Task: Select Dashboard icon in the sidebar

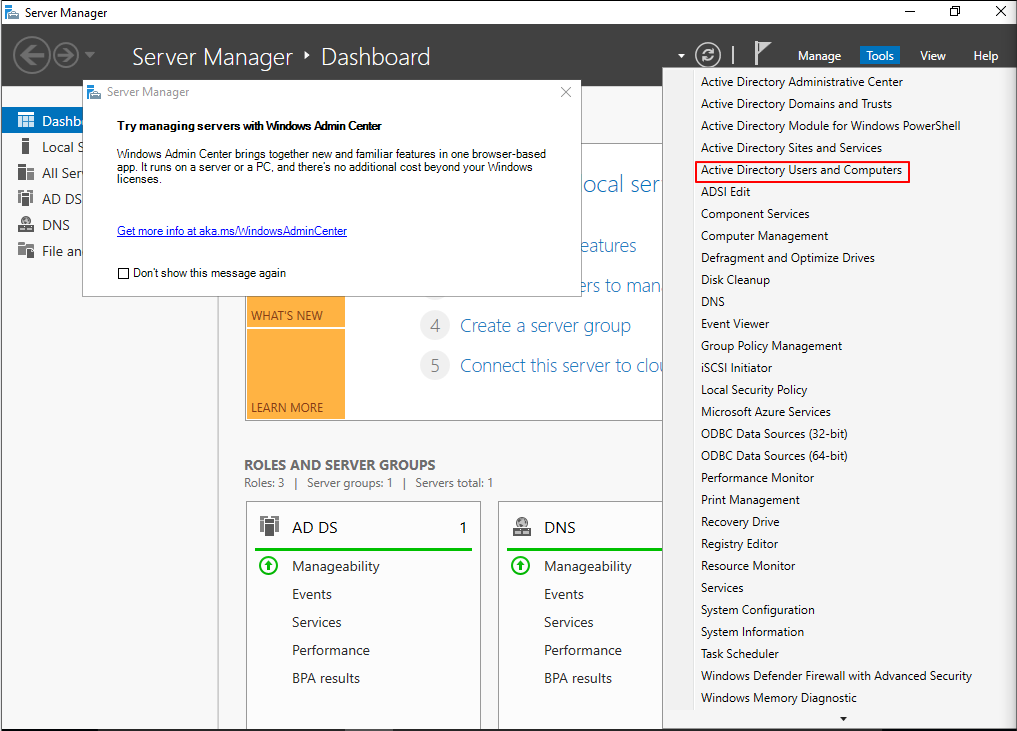Action: [x=26, y=121]
